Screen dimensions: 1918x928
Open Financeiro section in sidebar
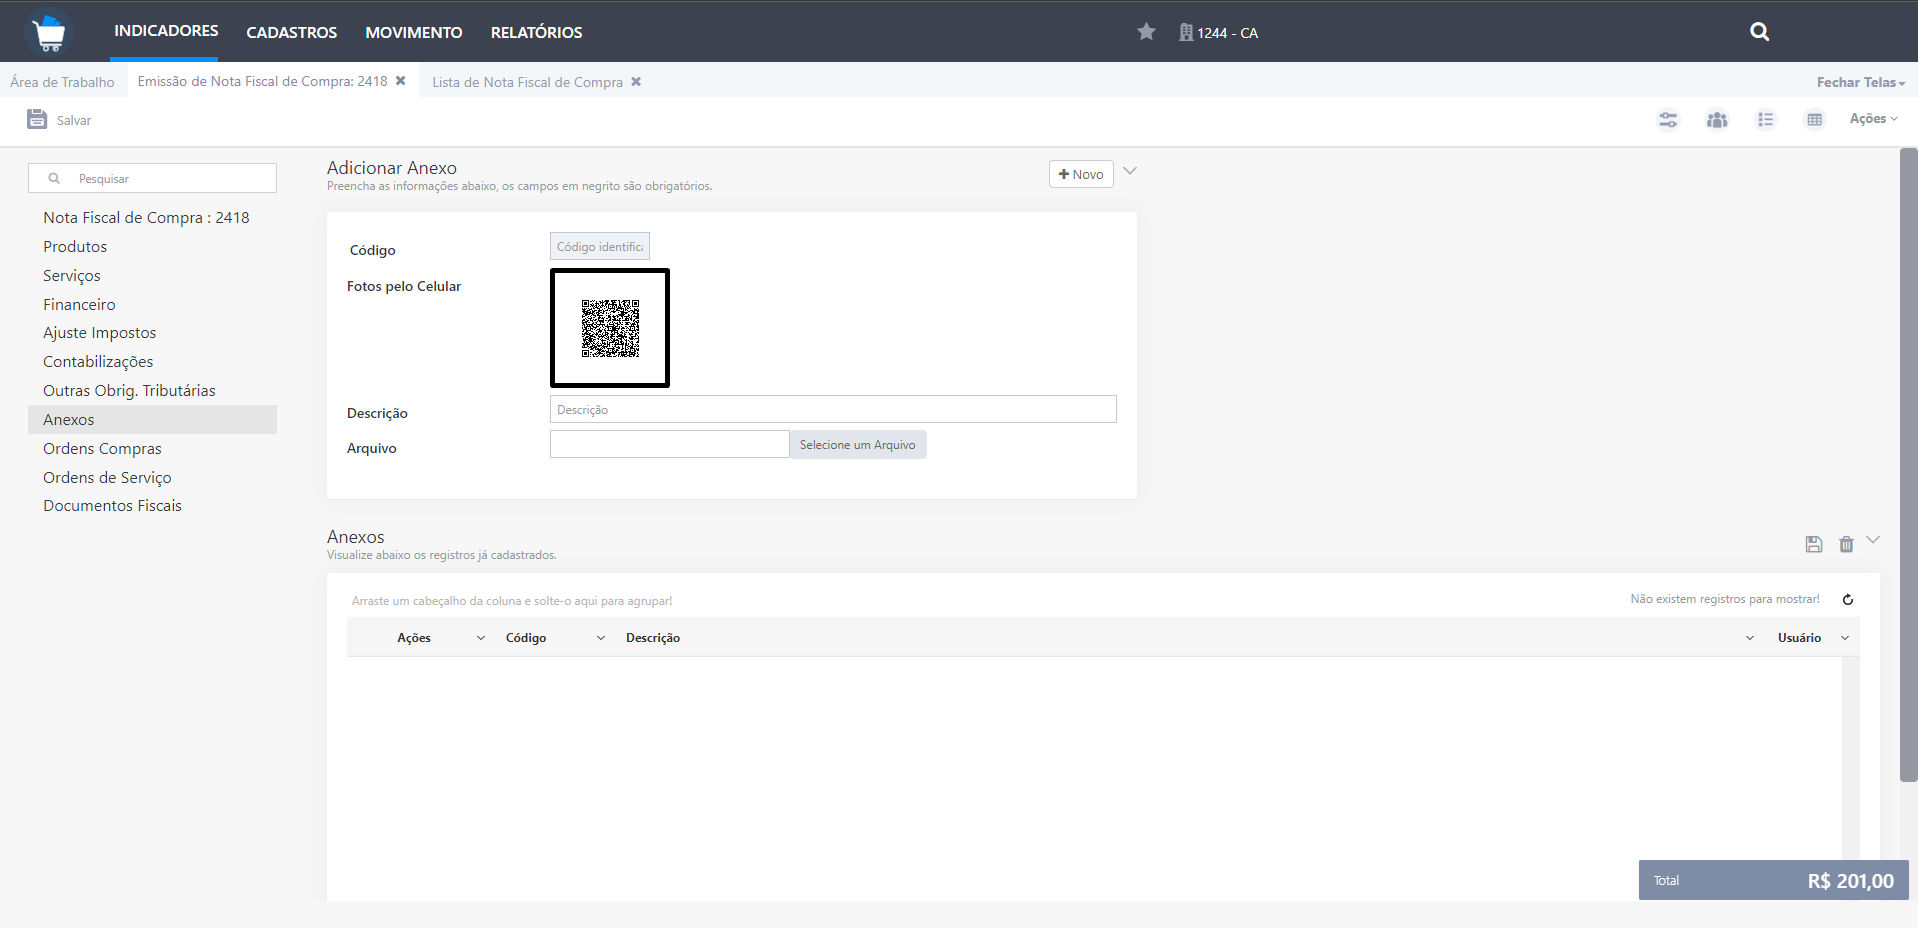(x=79, y=304)
